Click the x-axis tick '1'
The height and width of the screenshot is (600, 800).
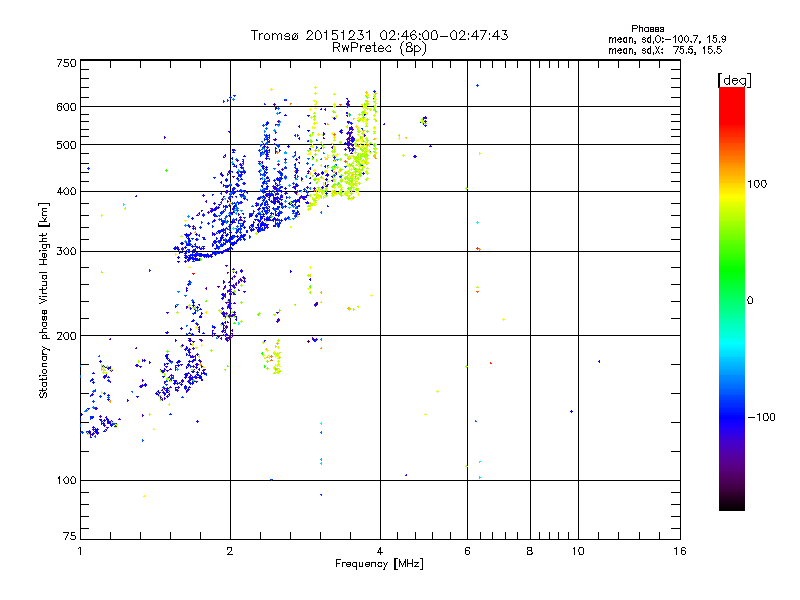pyautogui.click(x=80, y=551)
